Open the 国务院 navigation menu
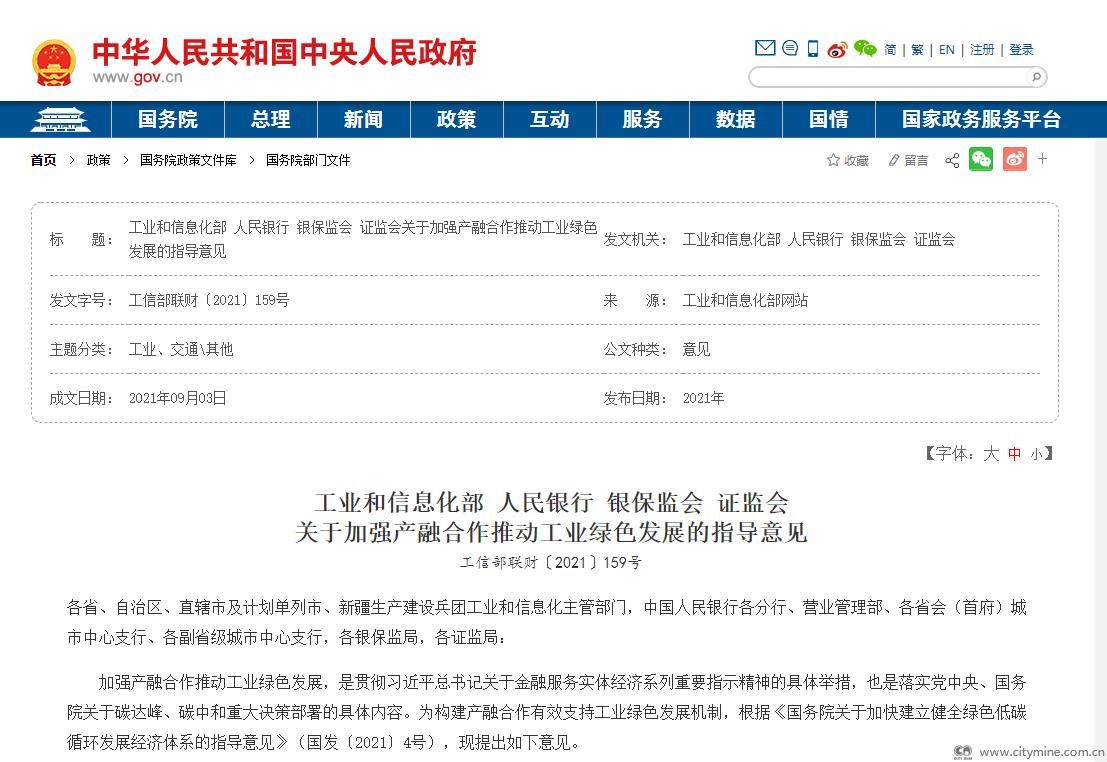 [x=168, y=120]
